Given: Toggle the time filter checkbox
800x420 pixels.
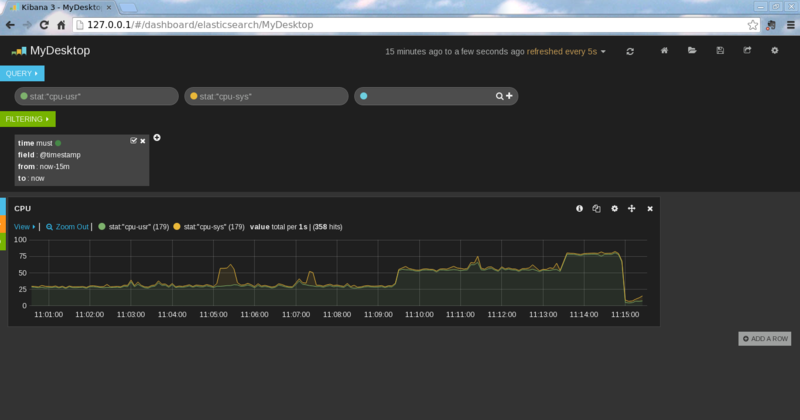Looking at the screenshot, I should (x=134, y=141).
